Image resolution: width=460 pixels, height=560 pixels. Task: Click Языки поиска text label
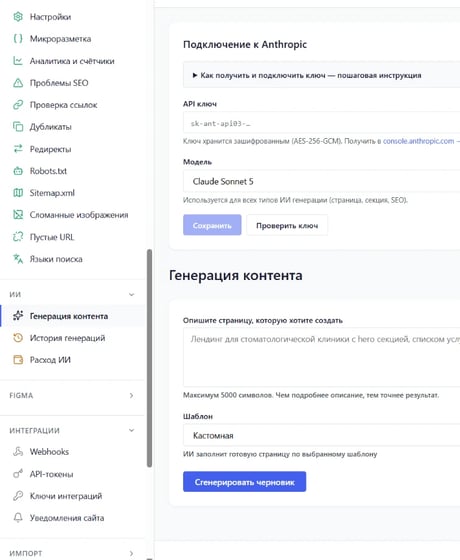point(56,259)
